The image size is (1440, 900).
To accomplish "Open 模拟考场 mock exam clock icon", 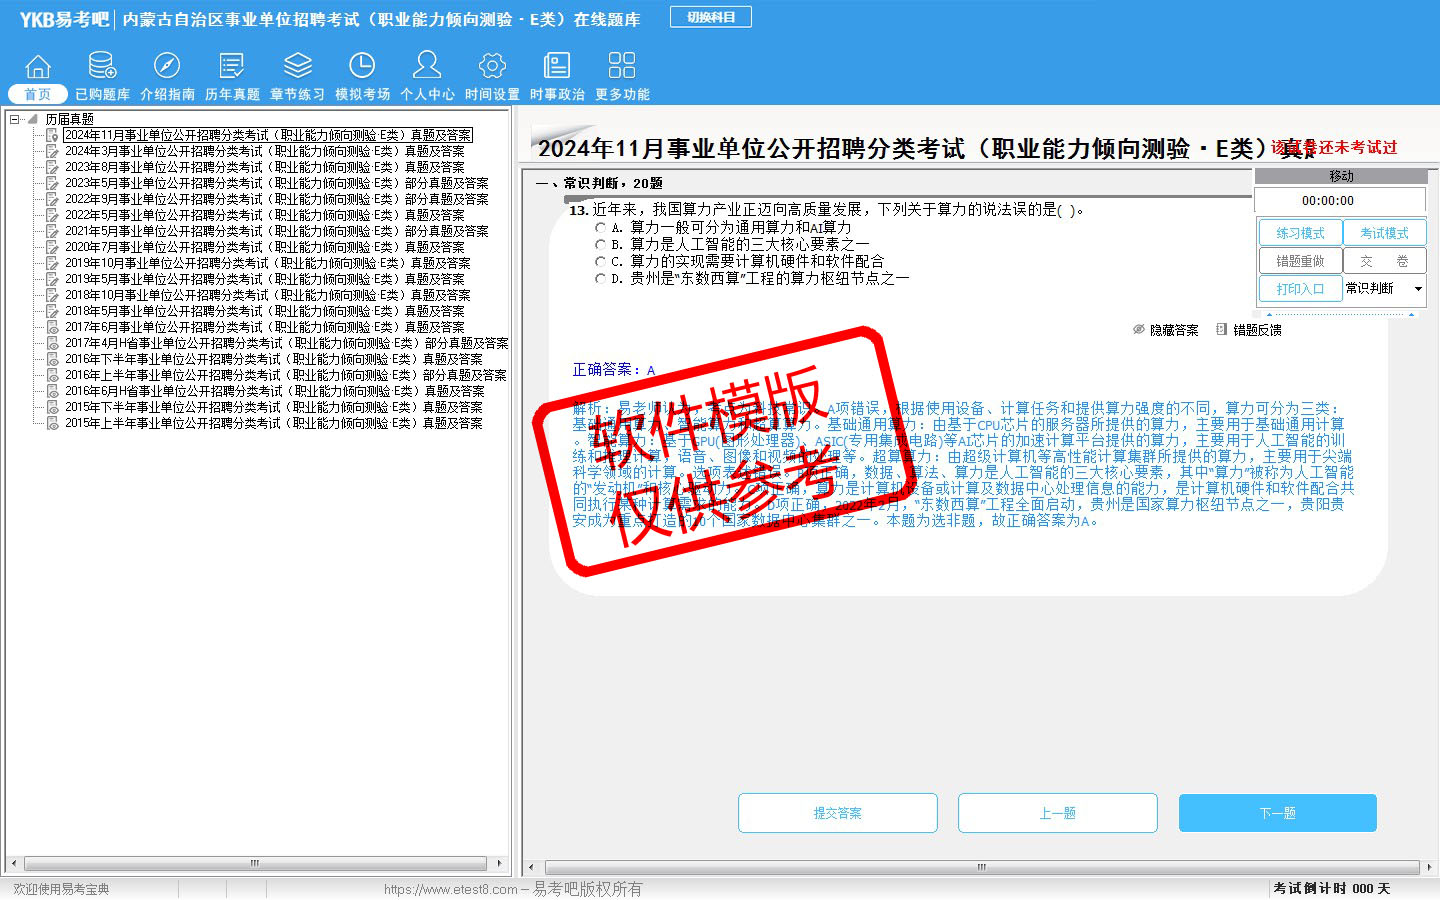I will (362, 67).
